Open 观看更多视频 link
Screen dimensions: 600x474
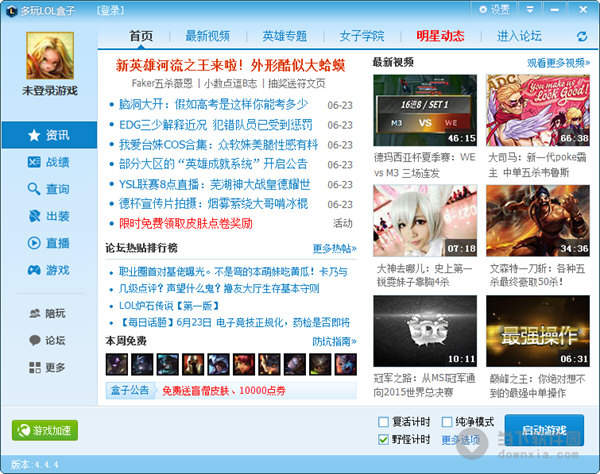558,63
